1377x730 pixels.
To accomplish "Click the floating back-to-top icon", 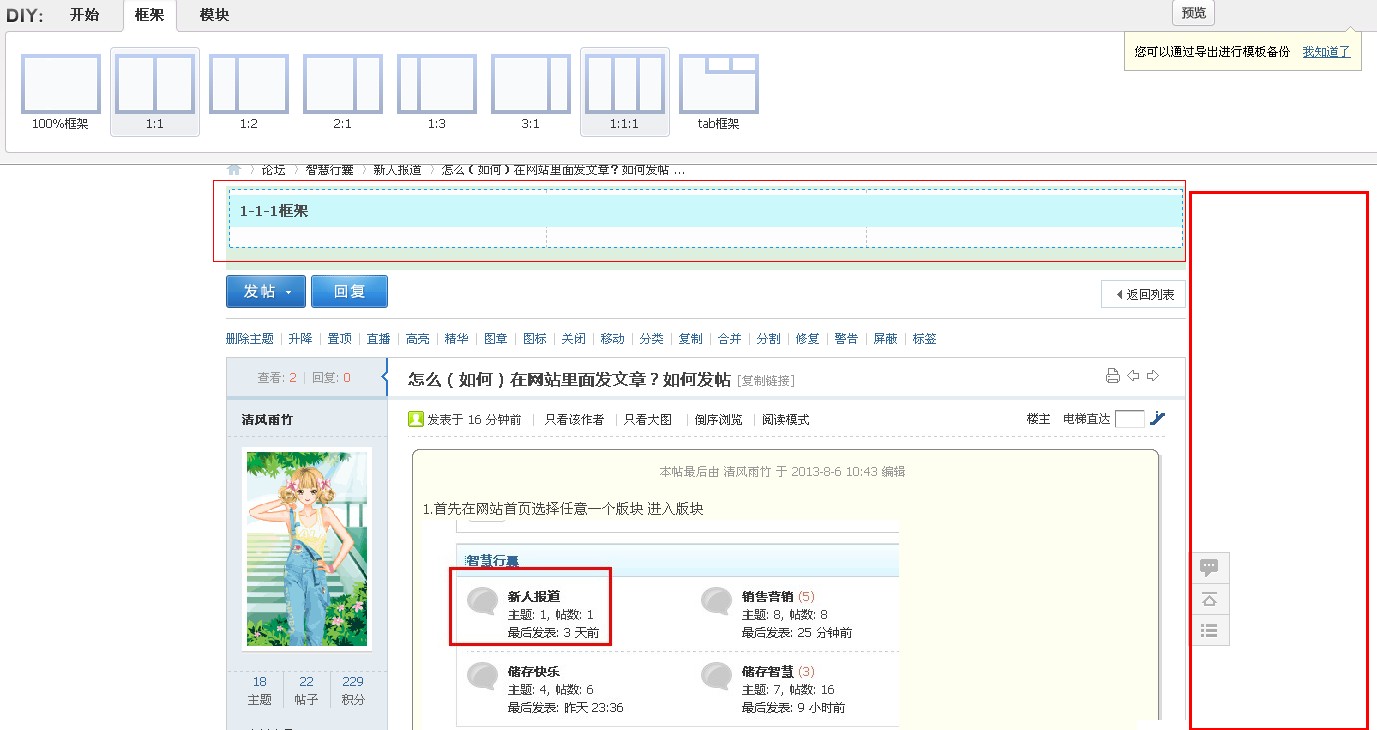I will 1209,599.
